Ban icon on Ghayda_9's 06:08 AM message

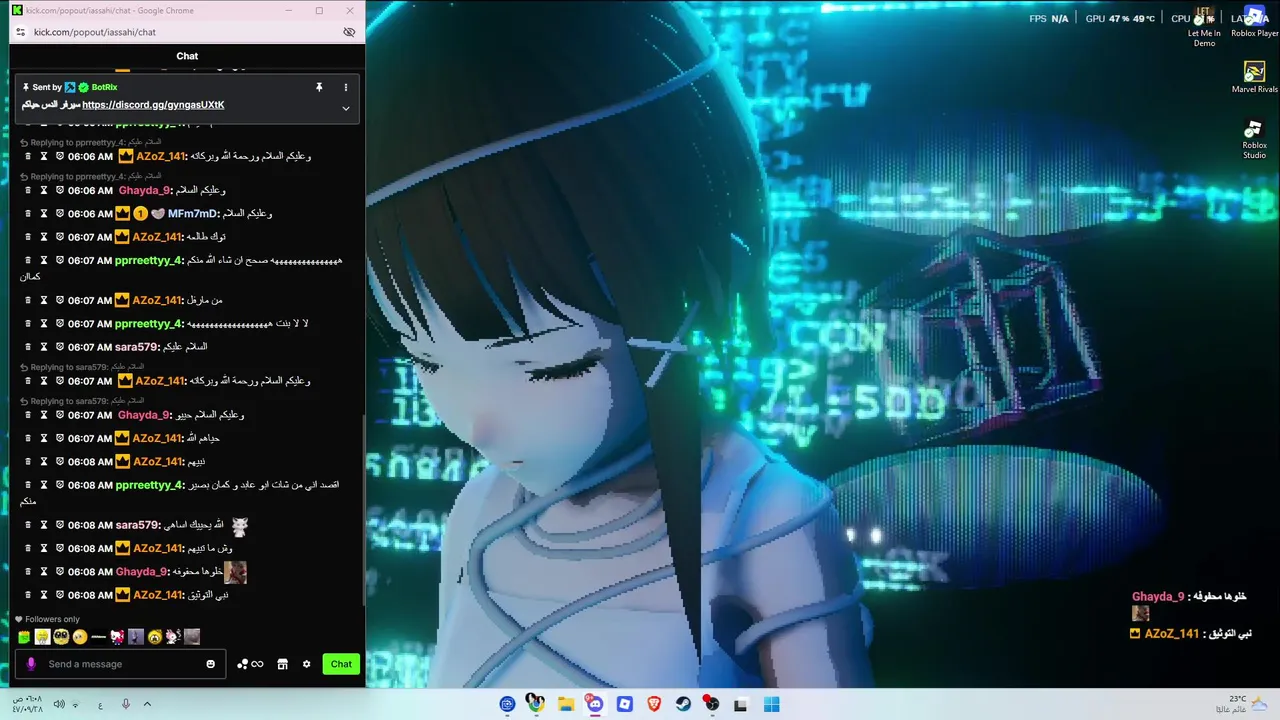60,572
